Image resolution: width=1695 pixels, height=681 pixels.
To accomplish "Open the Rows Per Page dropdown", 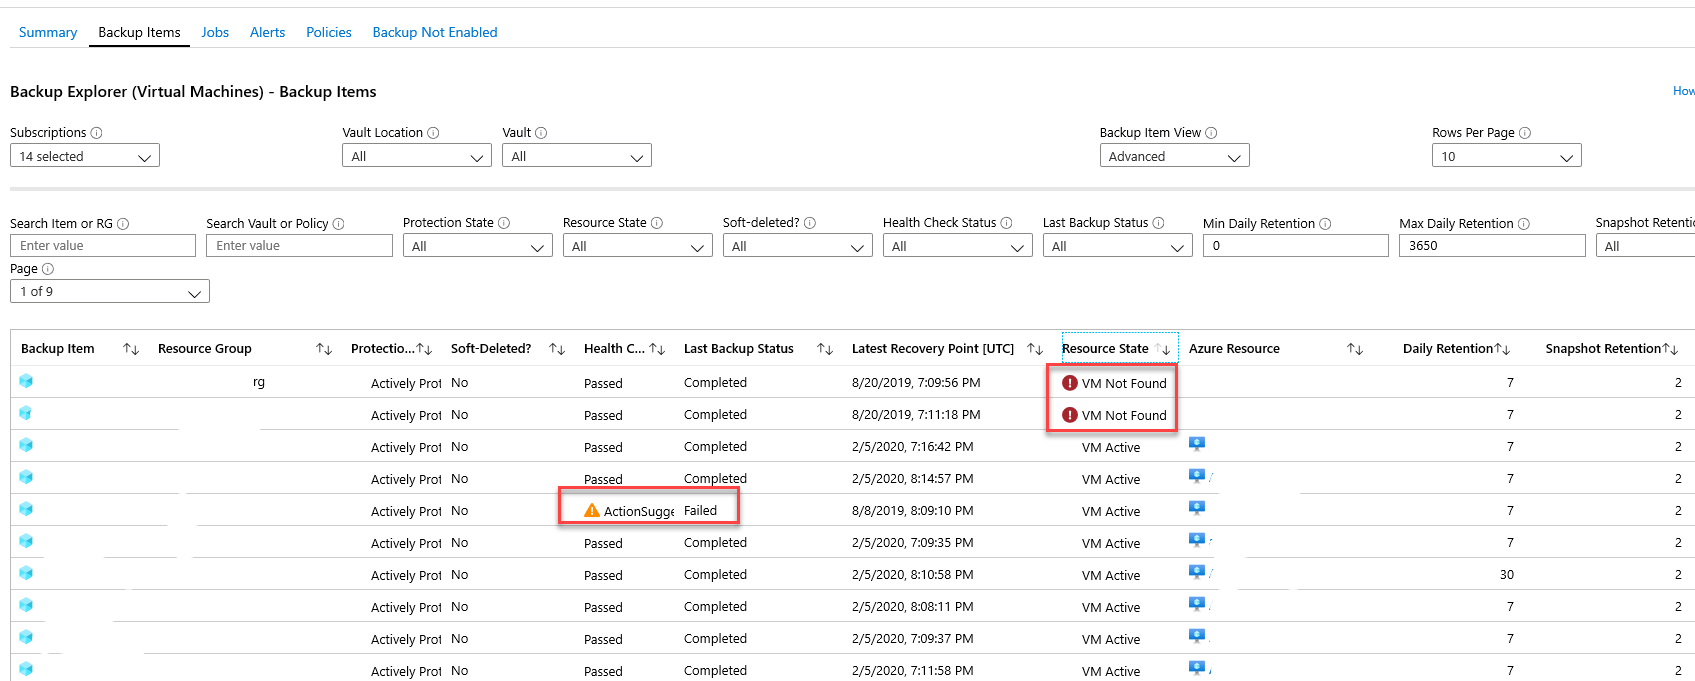I will [x=1507, y=156].
